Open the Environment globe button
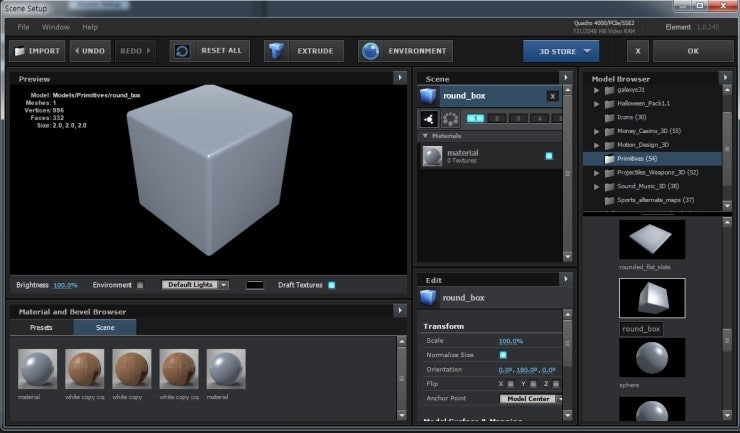The width and height of the screenshot is (740, 433). [405, 51]
